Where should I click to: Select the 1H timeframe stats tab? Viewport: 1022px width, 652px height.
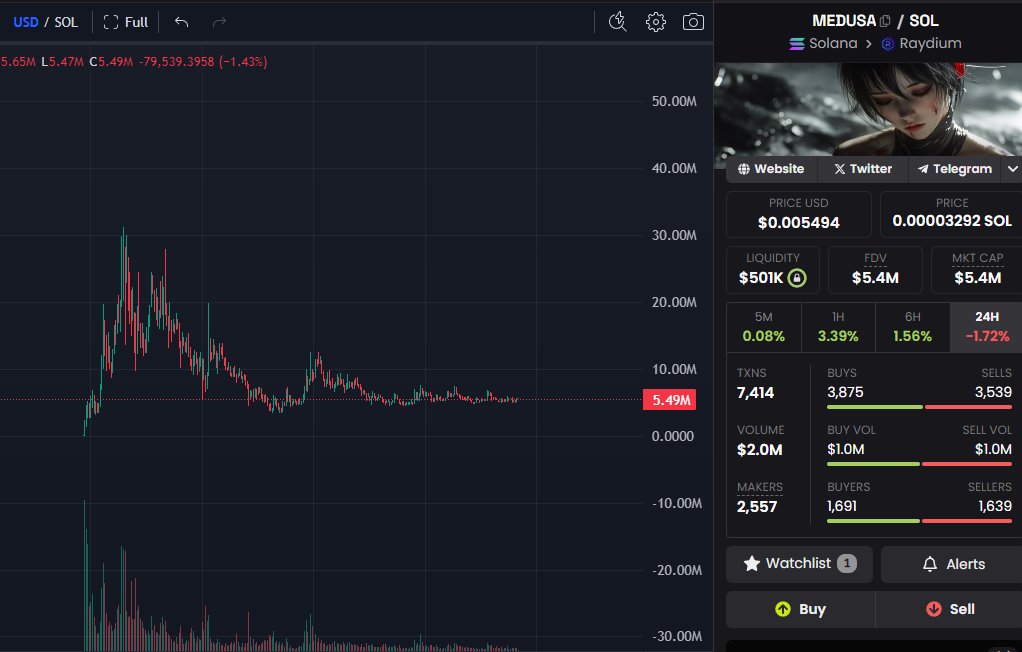point(838,327)
